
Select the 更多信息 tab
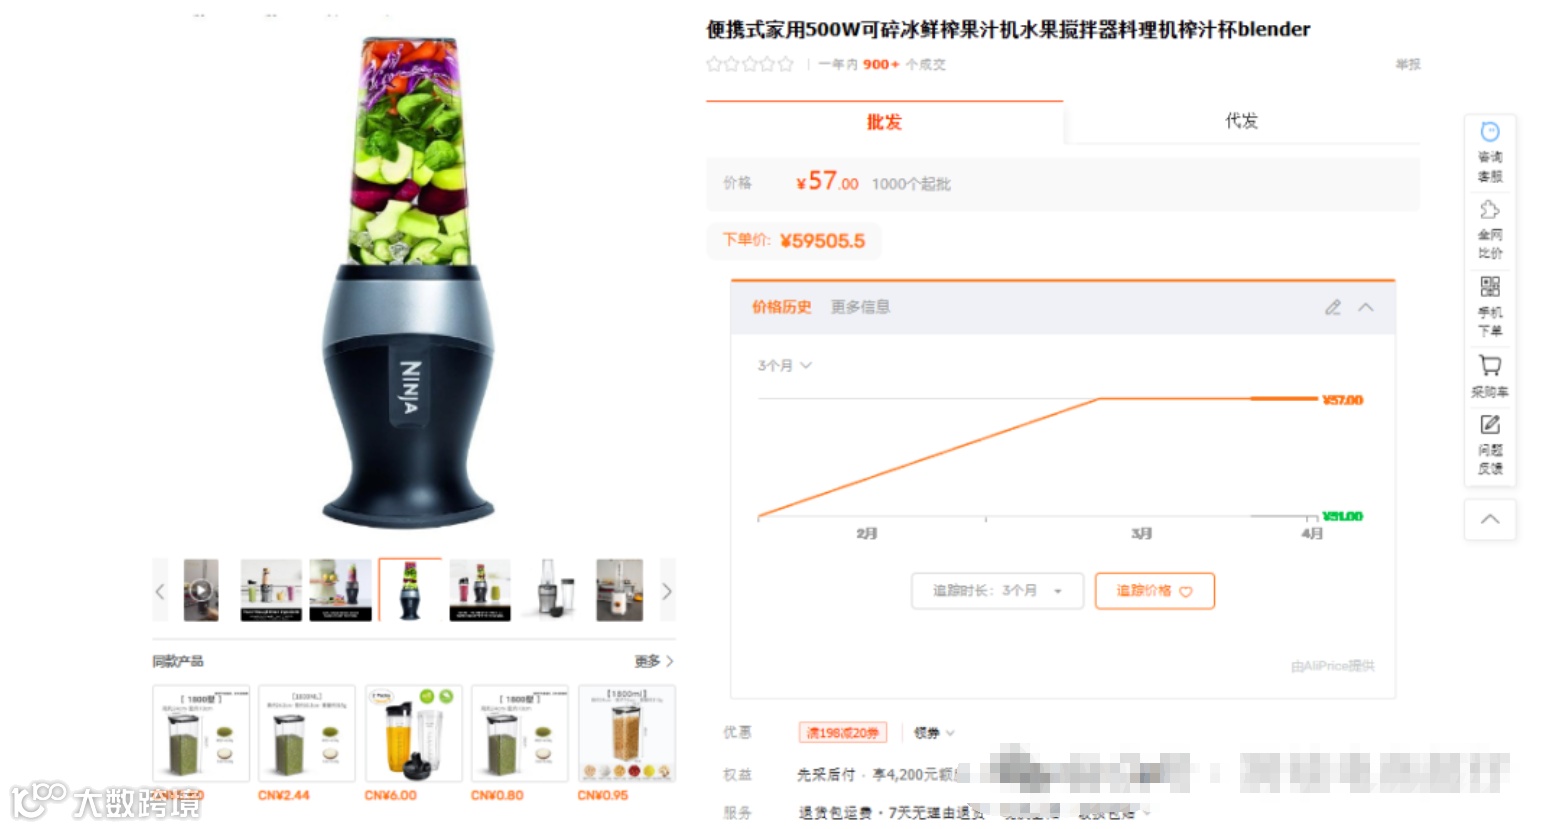pos(860,307)
